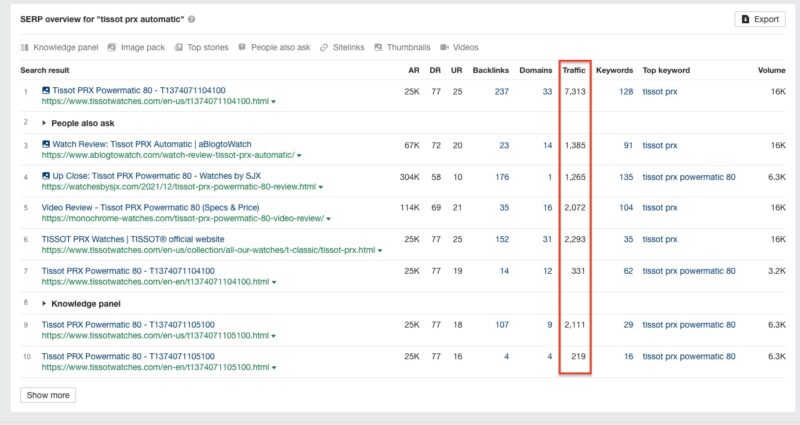The width and height of the screenshot is (800, 425).
Task: Click the UR column header
Action: click(x=457, y=70)
